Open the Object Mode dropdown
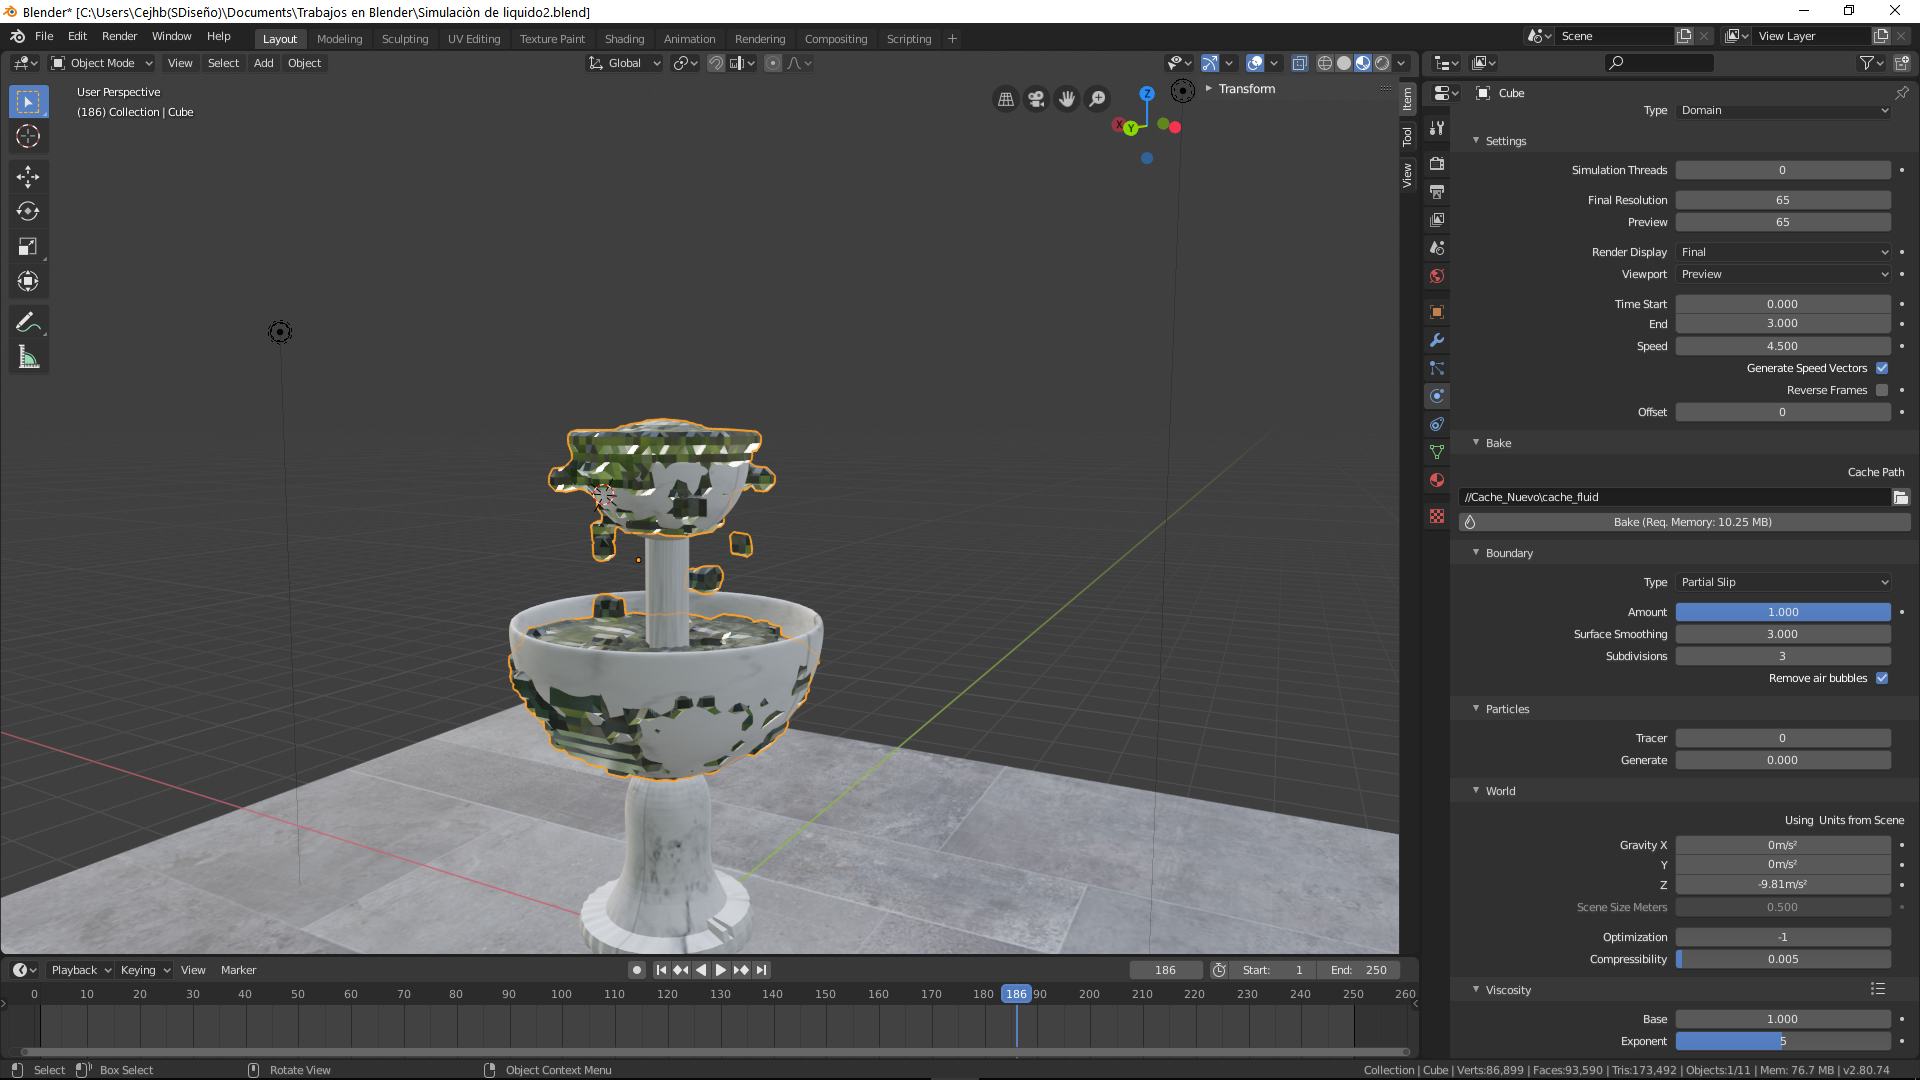This screenshot has height=1080, width=1920. (x=102, y=63)
